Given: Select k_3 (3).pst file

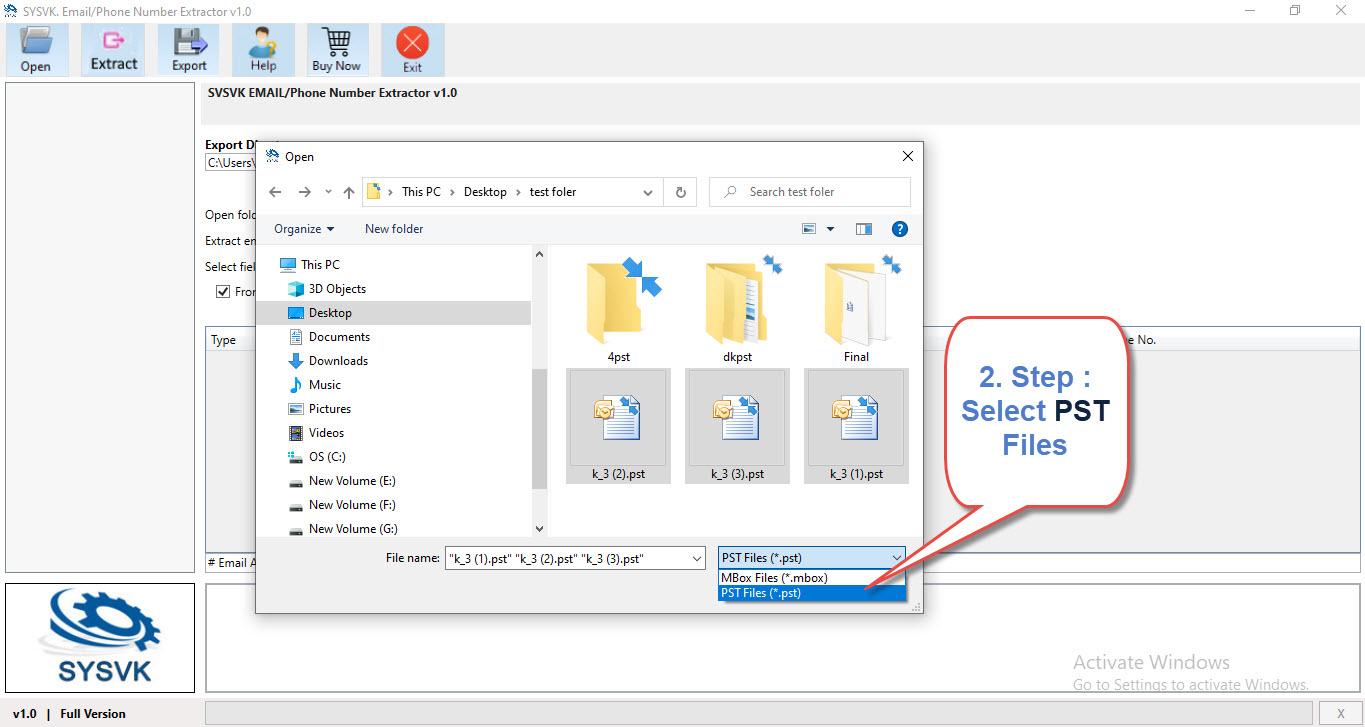Looking at the screenshot, I should (737, 426).
